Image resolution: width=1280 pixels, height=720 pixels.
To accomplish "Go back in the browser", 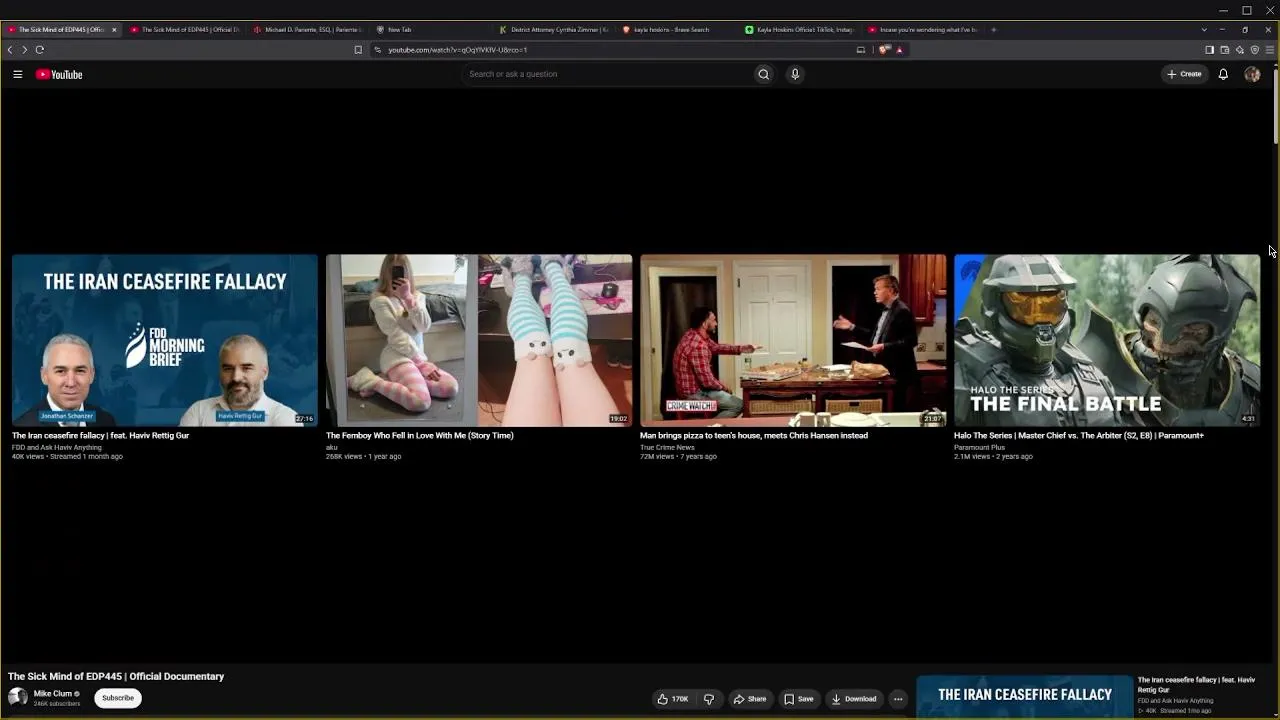I will (x=10, y=50).
